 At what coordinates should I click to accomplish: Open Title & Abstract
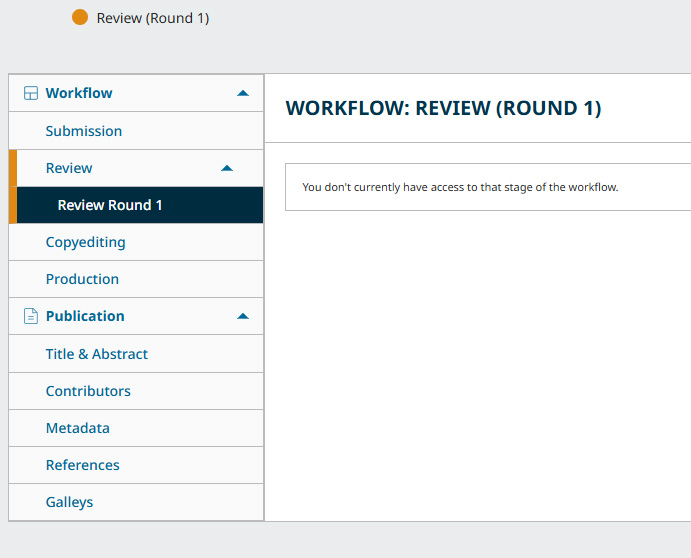[x=136, y=354]
